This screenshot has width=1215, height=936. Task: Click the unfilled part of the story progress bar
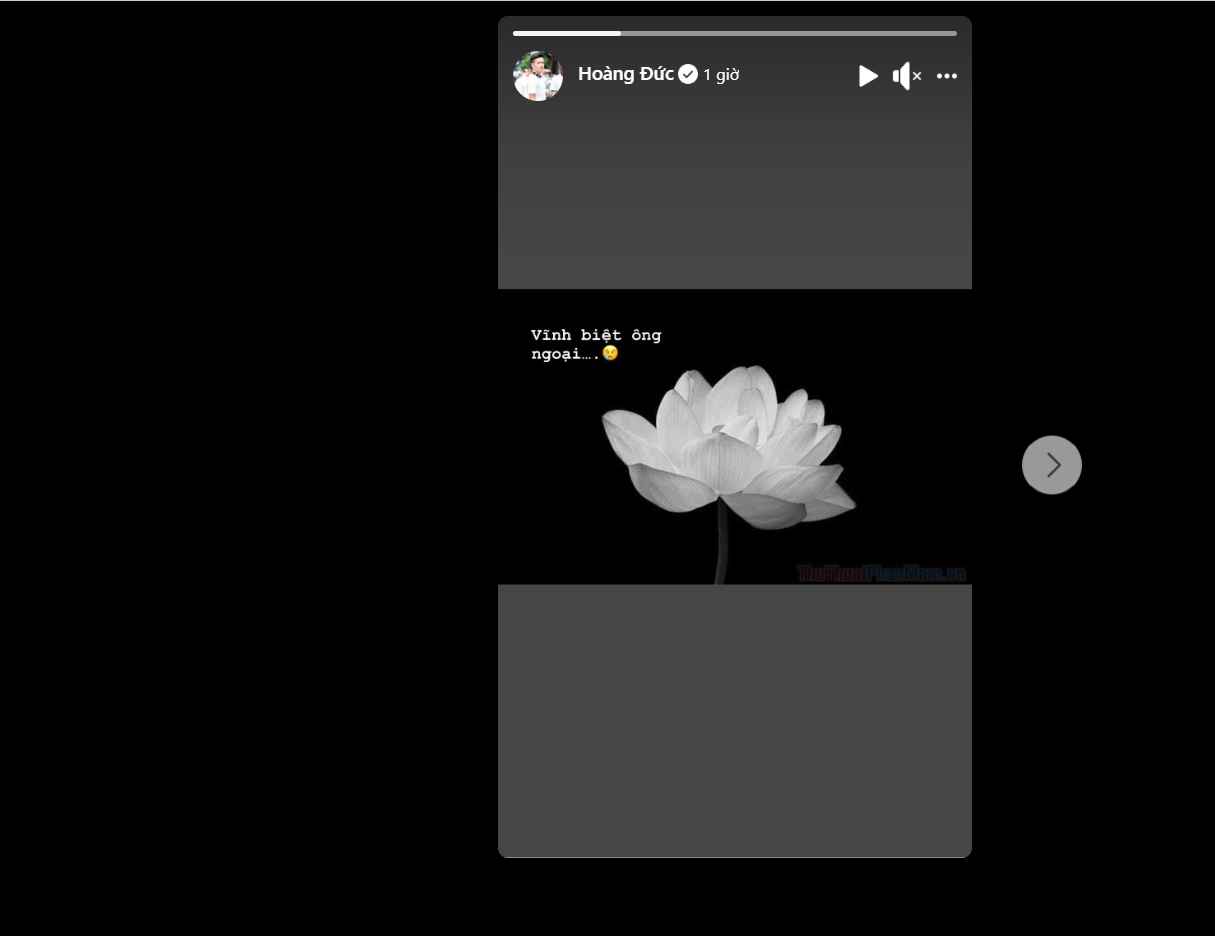[788, 33]
